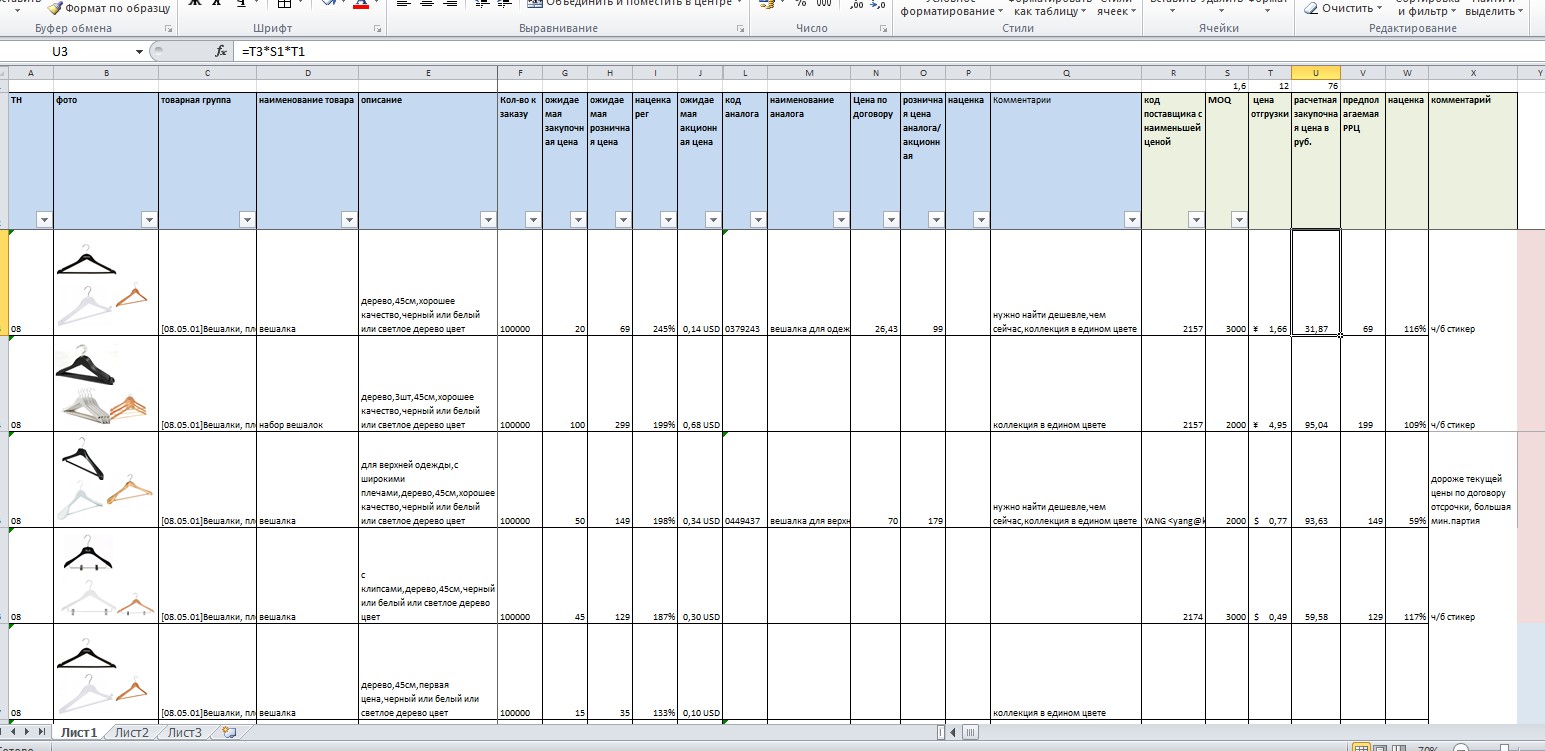This screenshot has height=751, width=1545.
Task: Click the Font Color letter A icon
Action: (x=361, y=5)
